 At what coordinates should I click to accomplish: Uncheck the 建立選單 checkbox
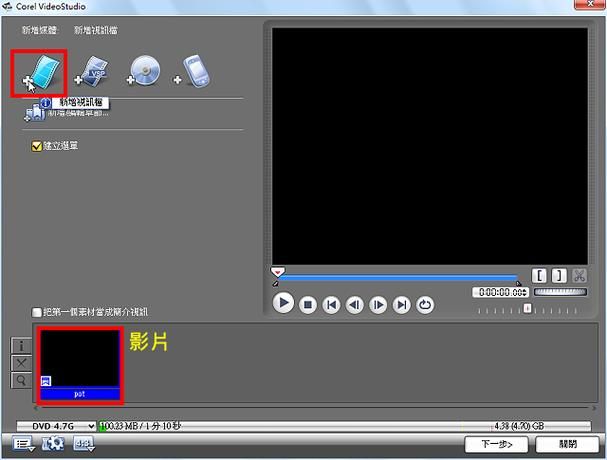pyautogui.click(x=38, y=146)
